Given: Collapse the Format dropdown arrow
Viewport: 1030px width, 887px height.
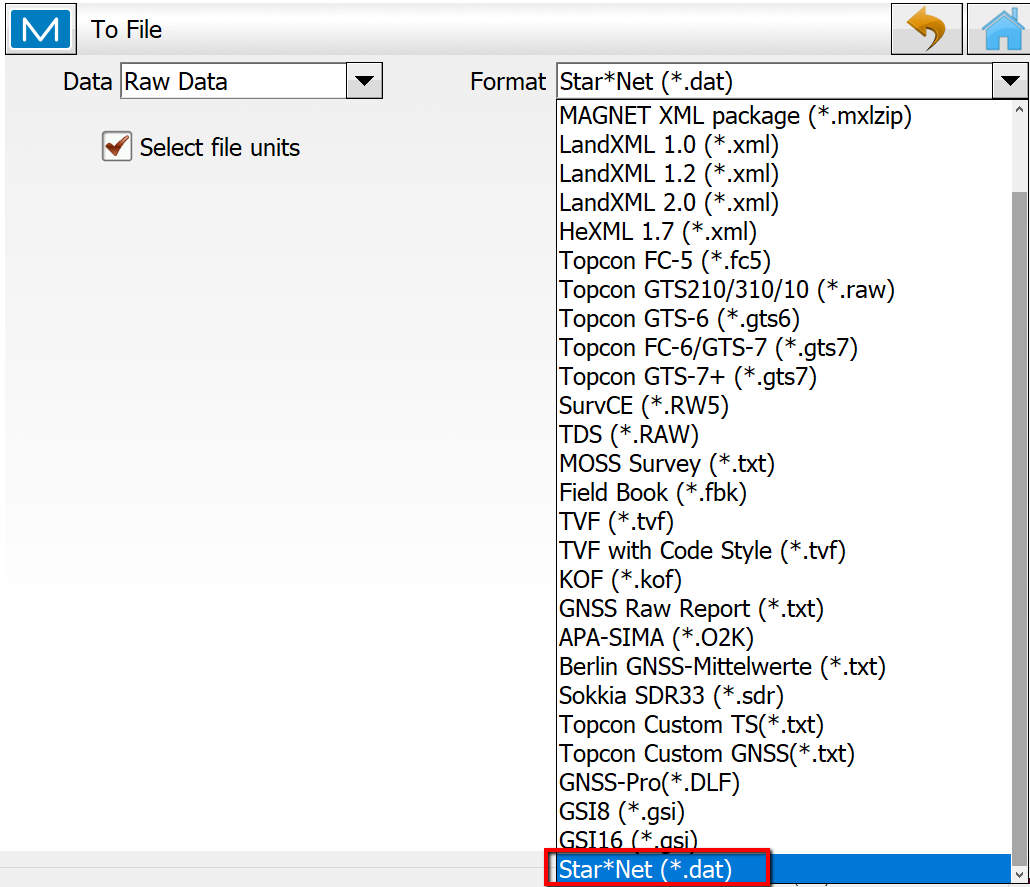Looking at the screenshot, I should coord(1007,81).
